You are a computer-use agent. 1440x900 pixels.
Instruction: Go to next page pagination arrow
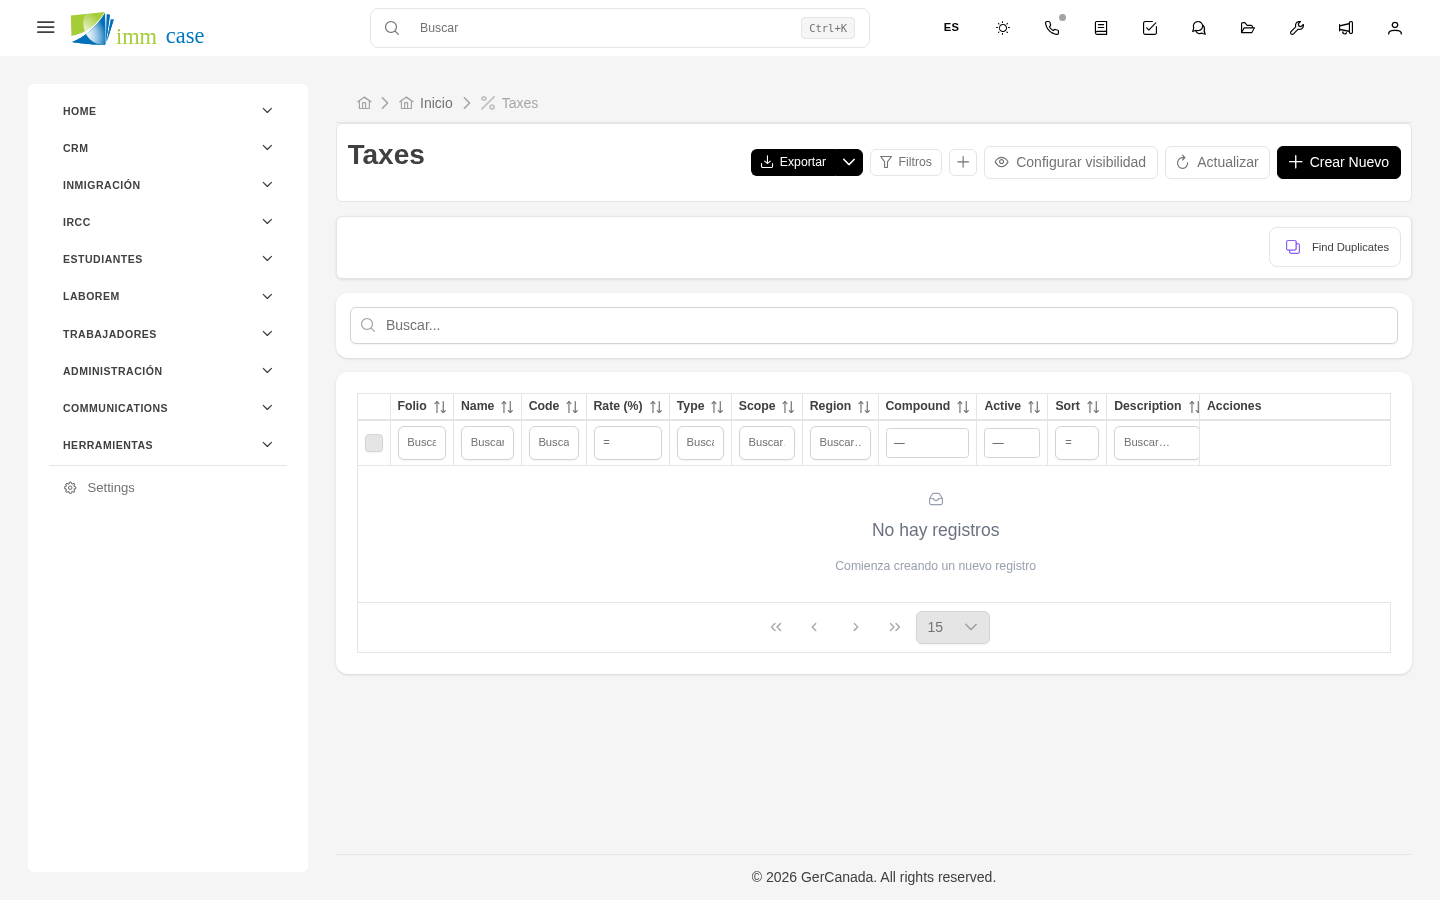click(x=855, y=627)
